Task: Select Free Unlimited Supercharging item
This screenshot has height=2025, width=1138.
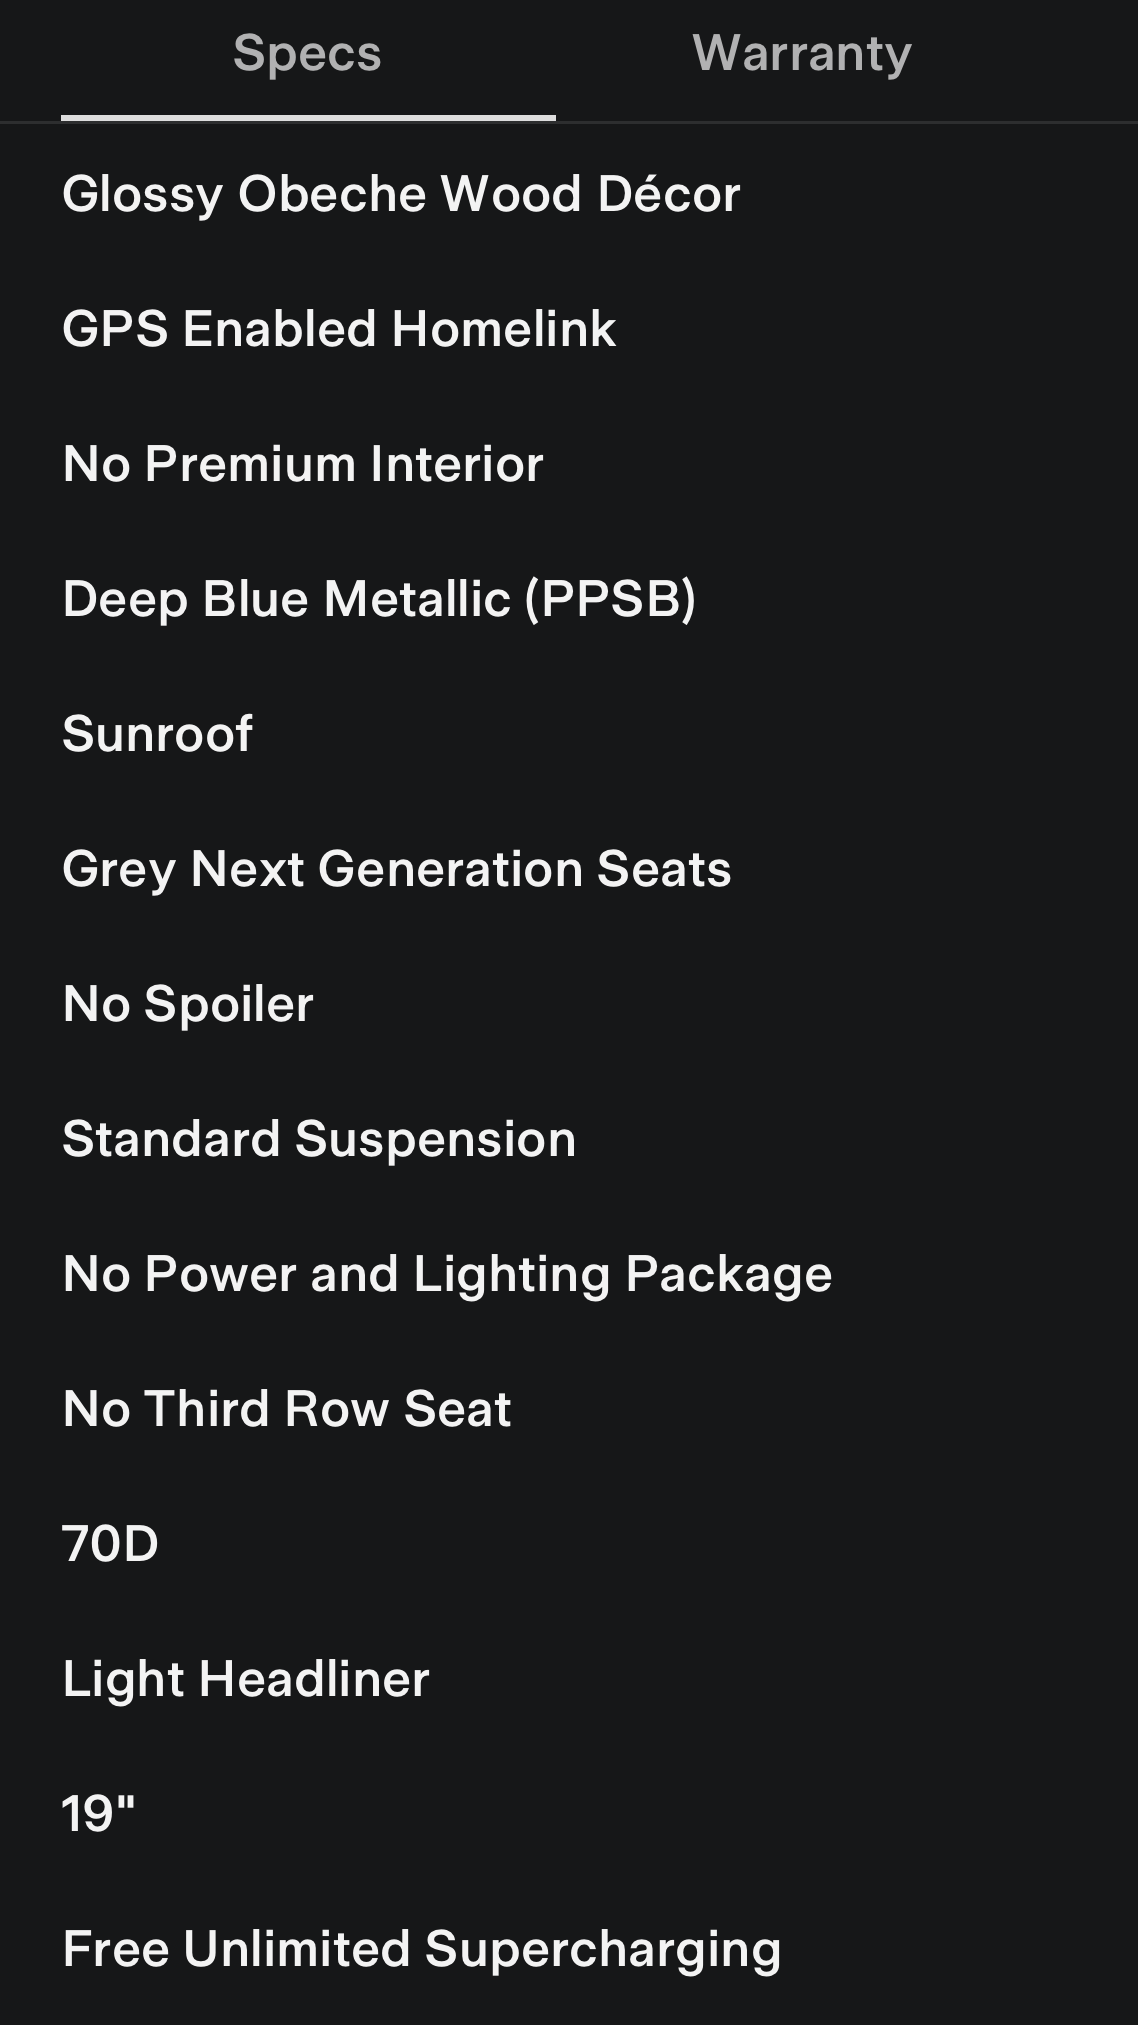Action: pos(421,1949)
